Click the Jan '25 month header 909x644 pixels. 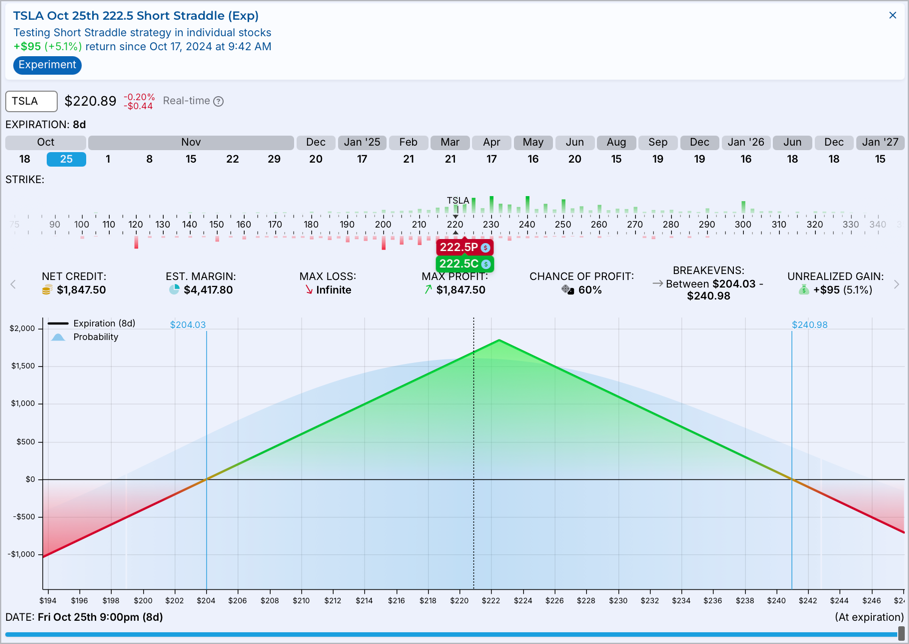362,143
